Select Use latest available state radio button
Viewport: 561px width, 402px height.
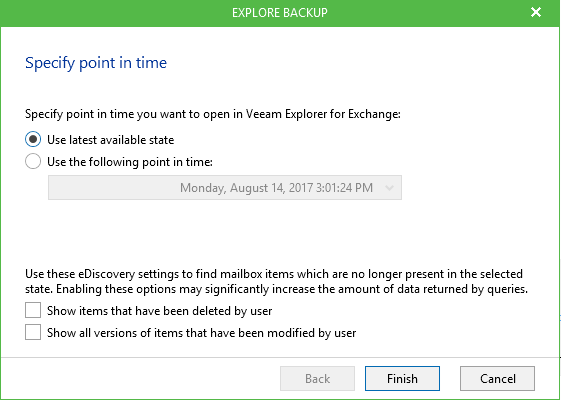click(33, 139)
